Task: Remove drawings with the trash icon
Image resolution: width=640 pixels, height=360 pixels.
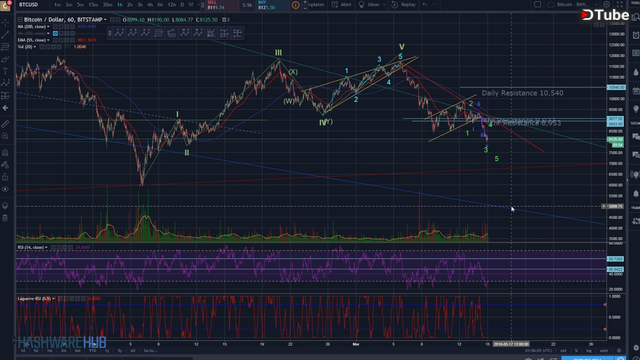Action: [x=5, y=218]
